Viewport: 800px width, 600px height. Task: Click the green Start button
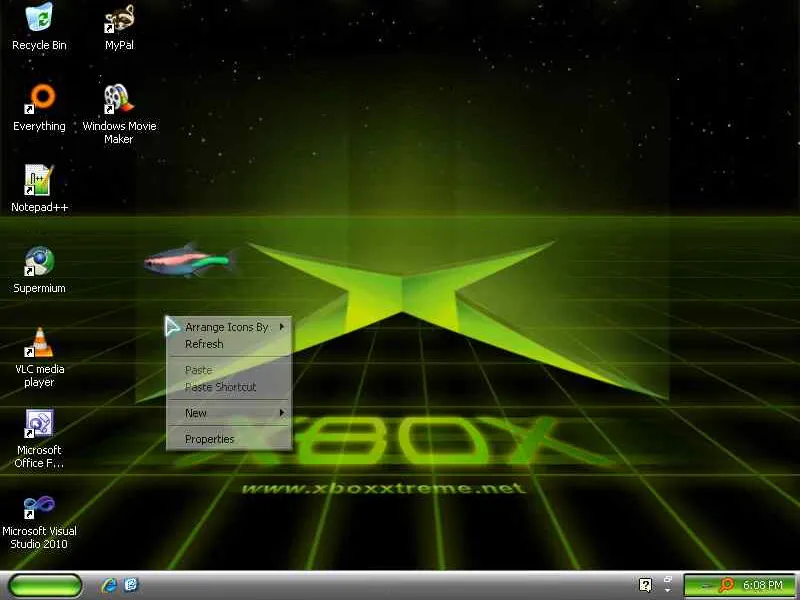pyautogui.click(x=45, y=585)
